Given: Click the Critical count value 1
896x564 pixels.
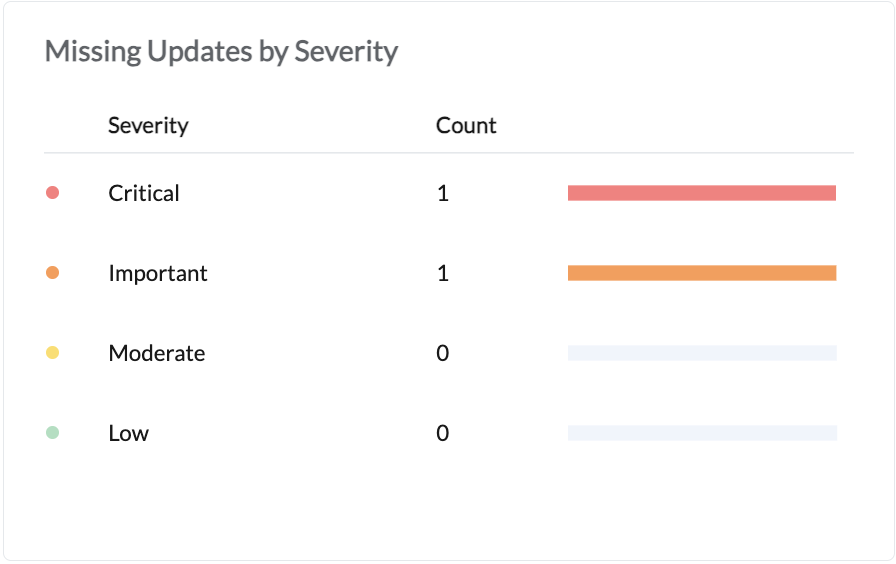Looking at the screenshot, I should coord(443,193).
